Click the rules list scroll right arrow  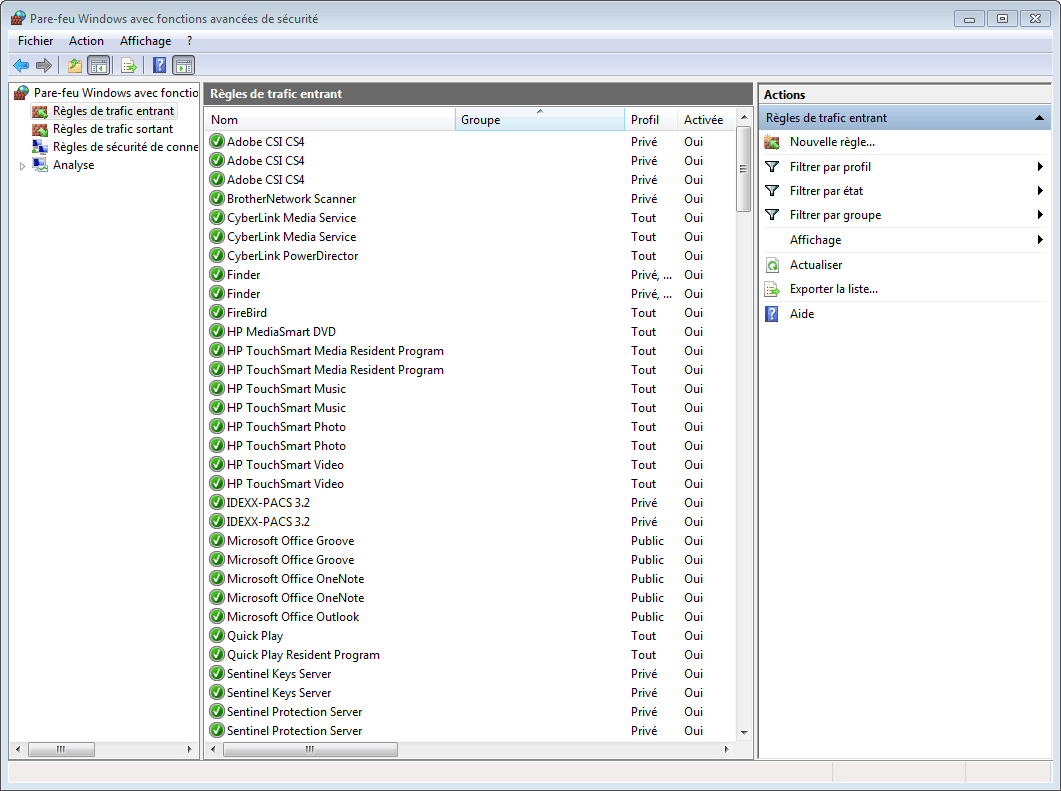click(x=727, y=749)
